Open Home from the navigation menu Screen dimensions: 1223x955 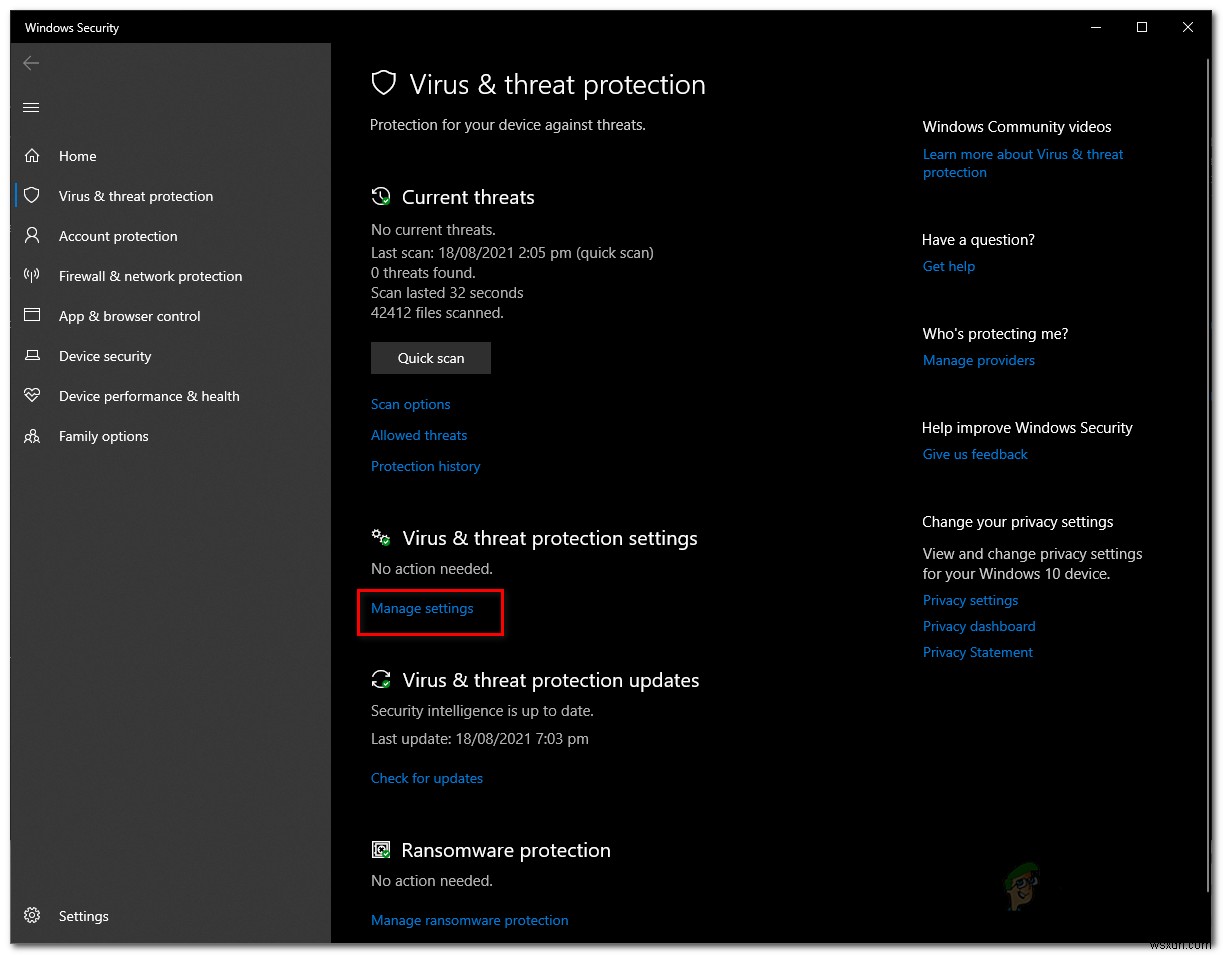coord(77,156)
